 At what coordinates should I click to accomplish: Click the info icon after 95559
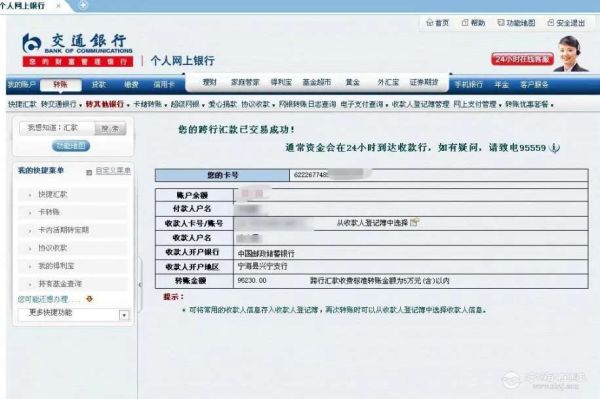(554, 148)
